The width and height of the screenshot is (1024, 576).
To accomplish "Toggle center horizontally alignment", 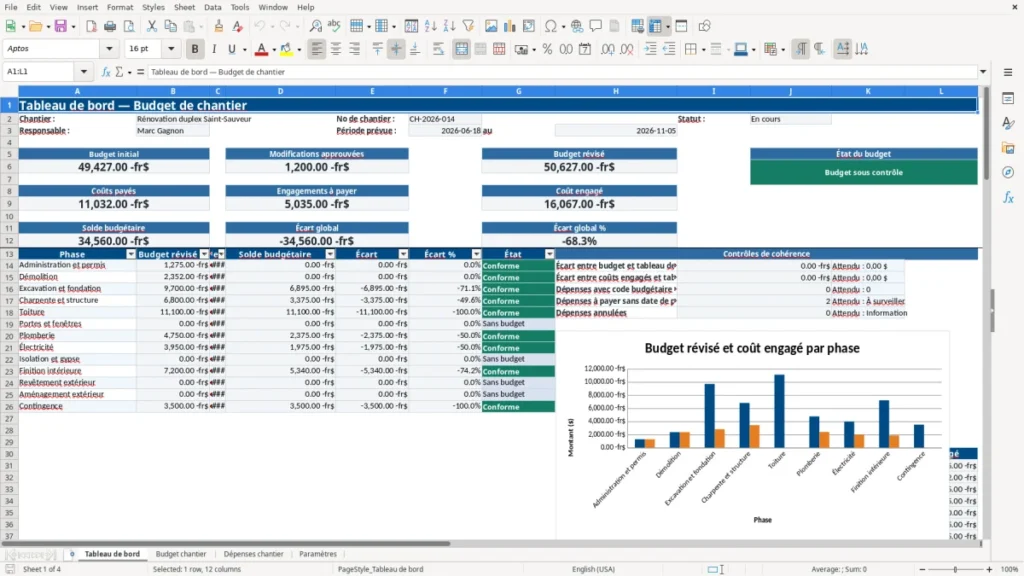I will tap(336, 49).
